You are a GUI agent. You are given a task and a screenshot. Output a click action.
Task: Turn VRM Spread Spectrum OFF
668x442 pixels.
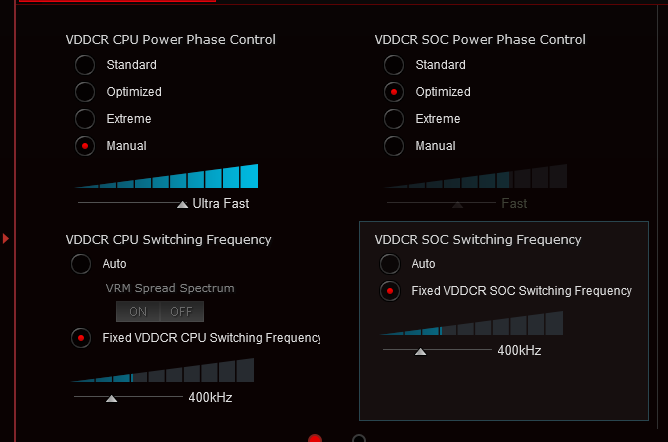[x=180, y=311]
